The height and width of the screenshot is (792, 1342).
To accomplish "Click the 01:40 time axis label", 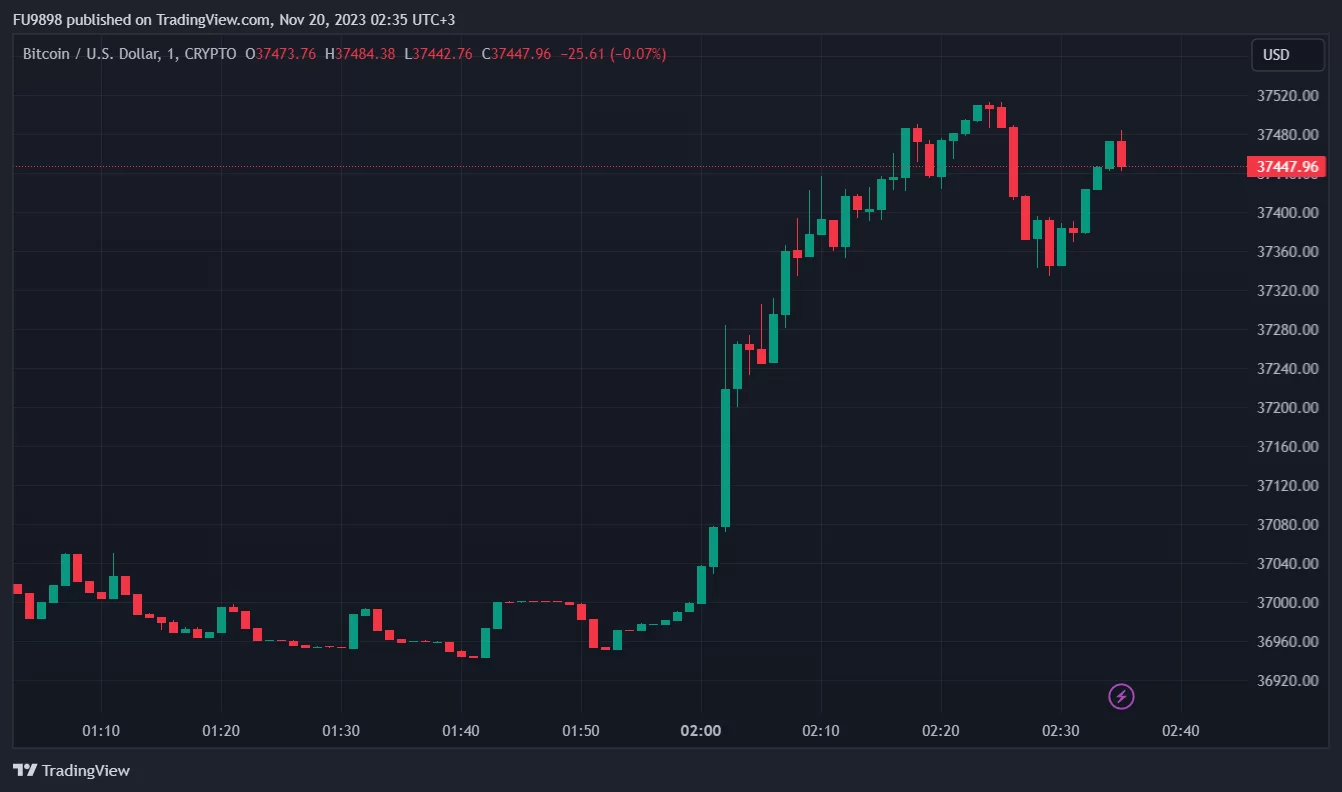I will point(461,731).
